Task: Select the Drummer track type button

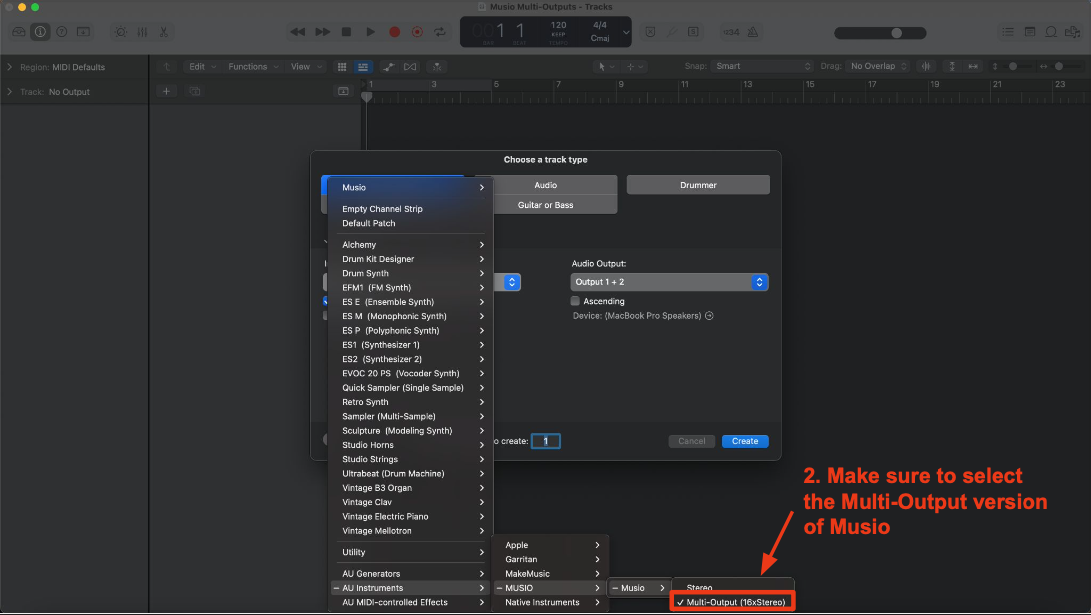Action: pos(698,185)
